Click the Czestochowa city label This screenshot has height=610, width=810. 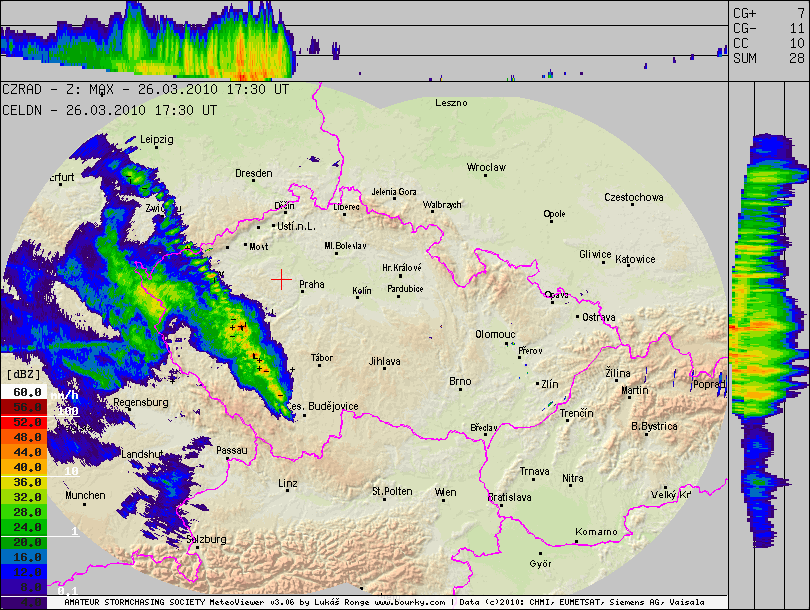point(634,197)
